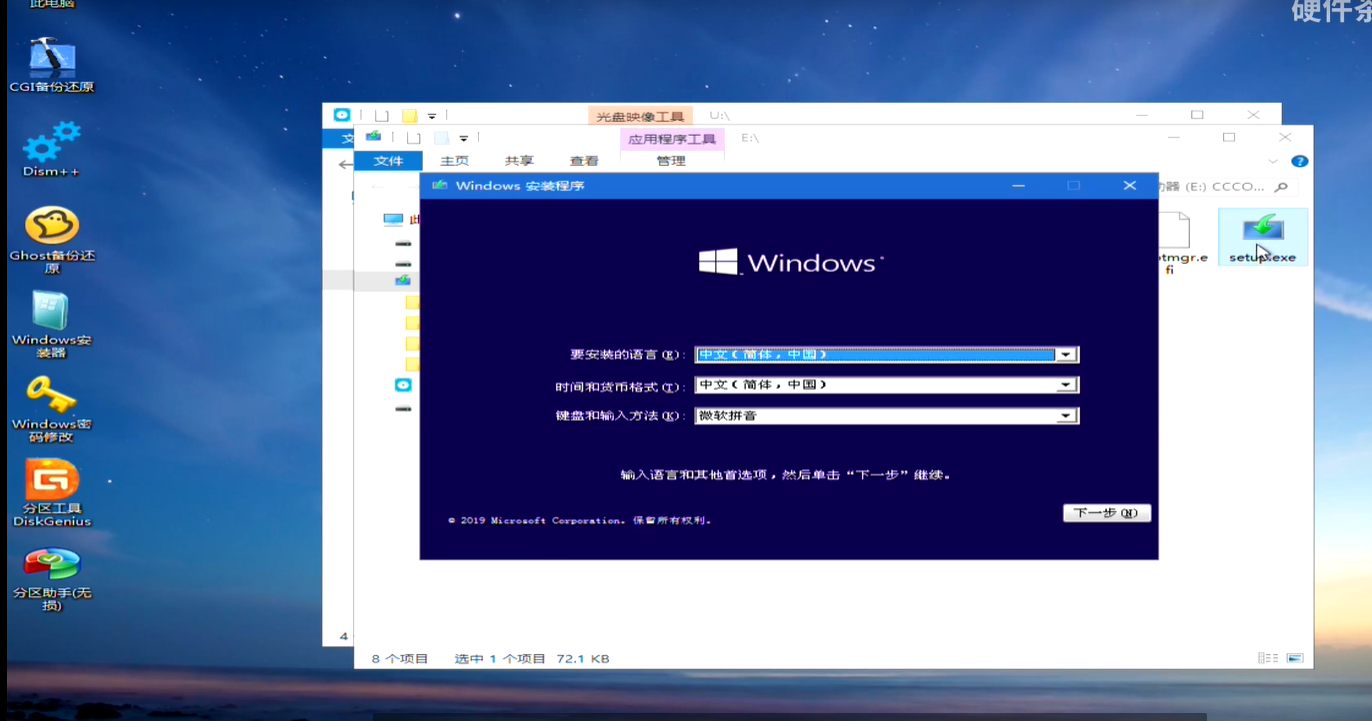Switch to the 共享 ribbon tab
Screen dimensions: 1372x721
pos(519,161)
